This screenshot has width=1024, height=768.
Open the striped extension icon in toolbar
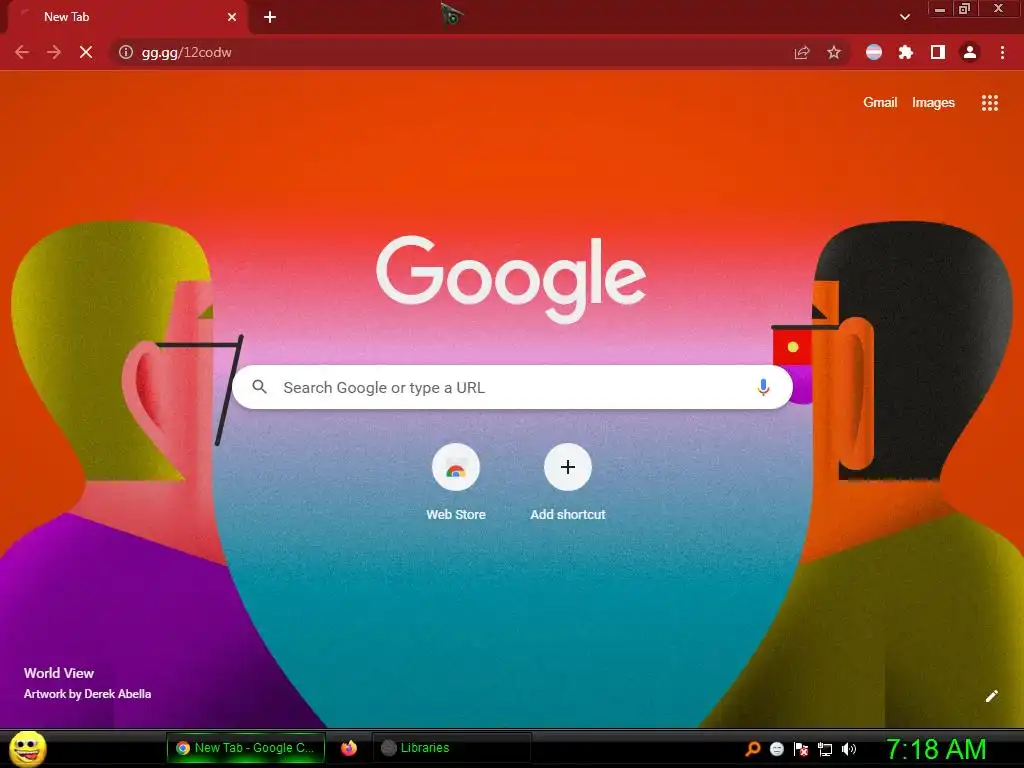[x=874, y=52]
